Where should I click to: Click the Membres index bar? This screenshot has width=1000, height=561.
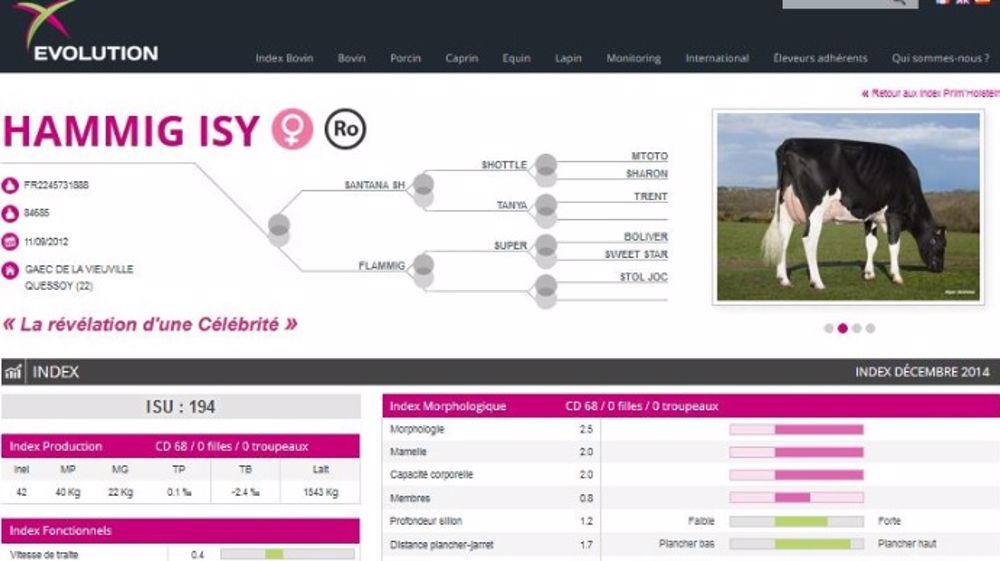click(797, 497)
